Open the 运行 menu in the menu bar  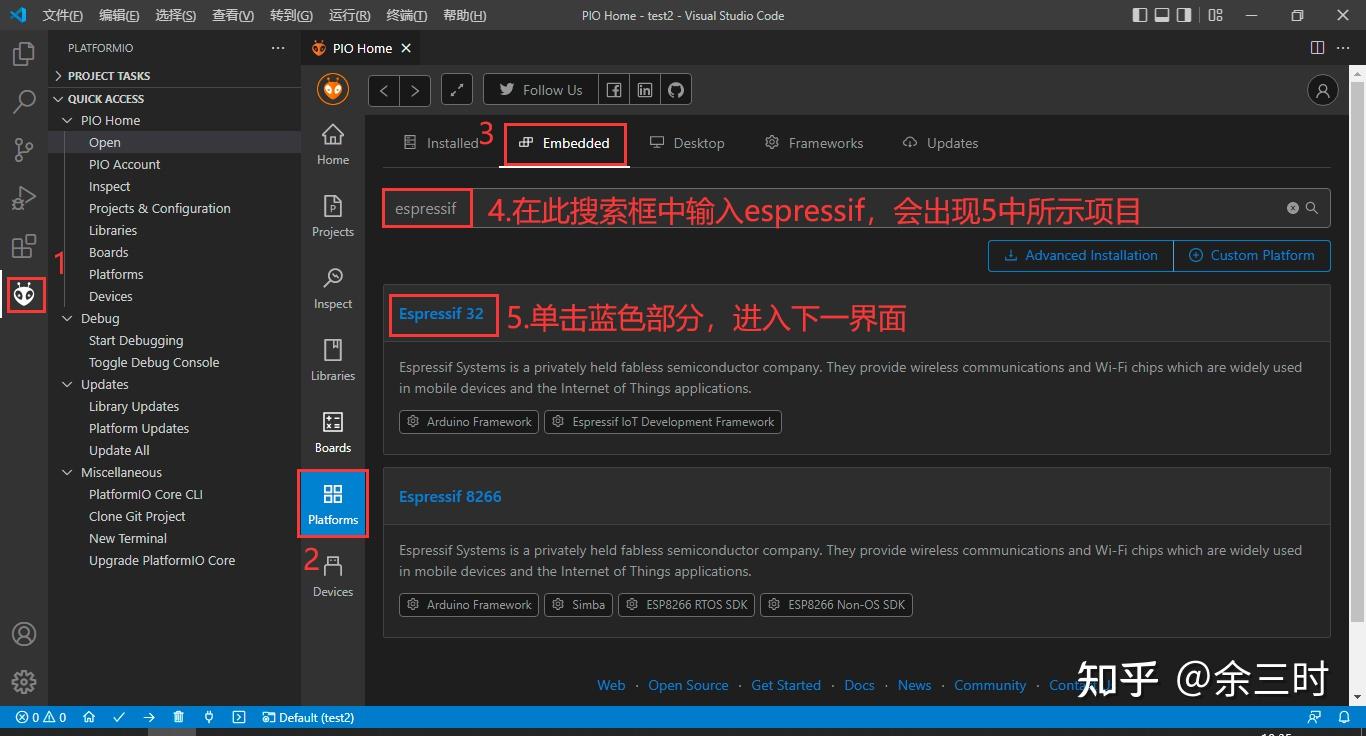347,15
